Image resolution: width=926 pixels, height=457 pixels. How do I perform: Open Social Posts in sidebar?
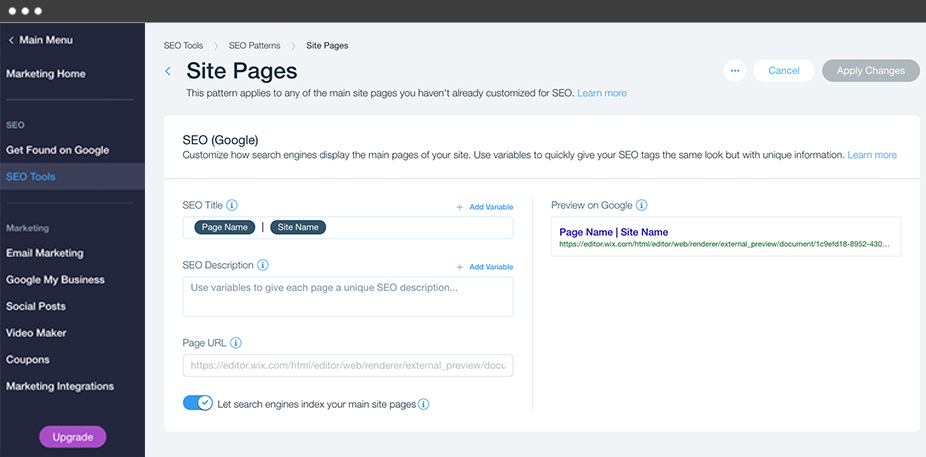(x=35, y=306)
